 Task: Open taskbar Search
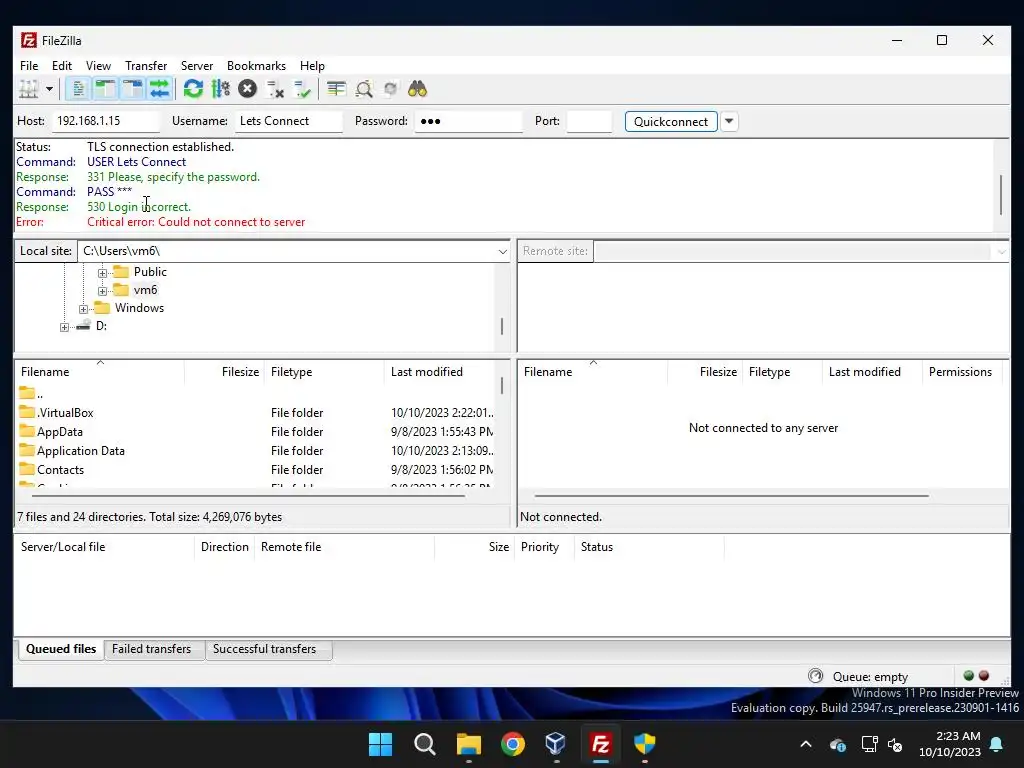[x=424, y=744]
